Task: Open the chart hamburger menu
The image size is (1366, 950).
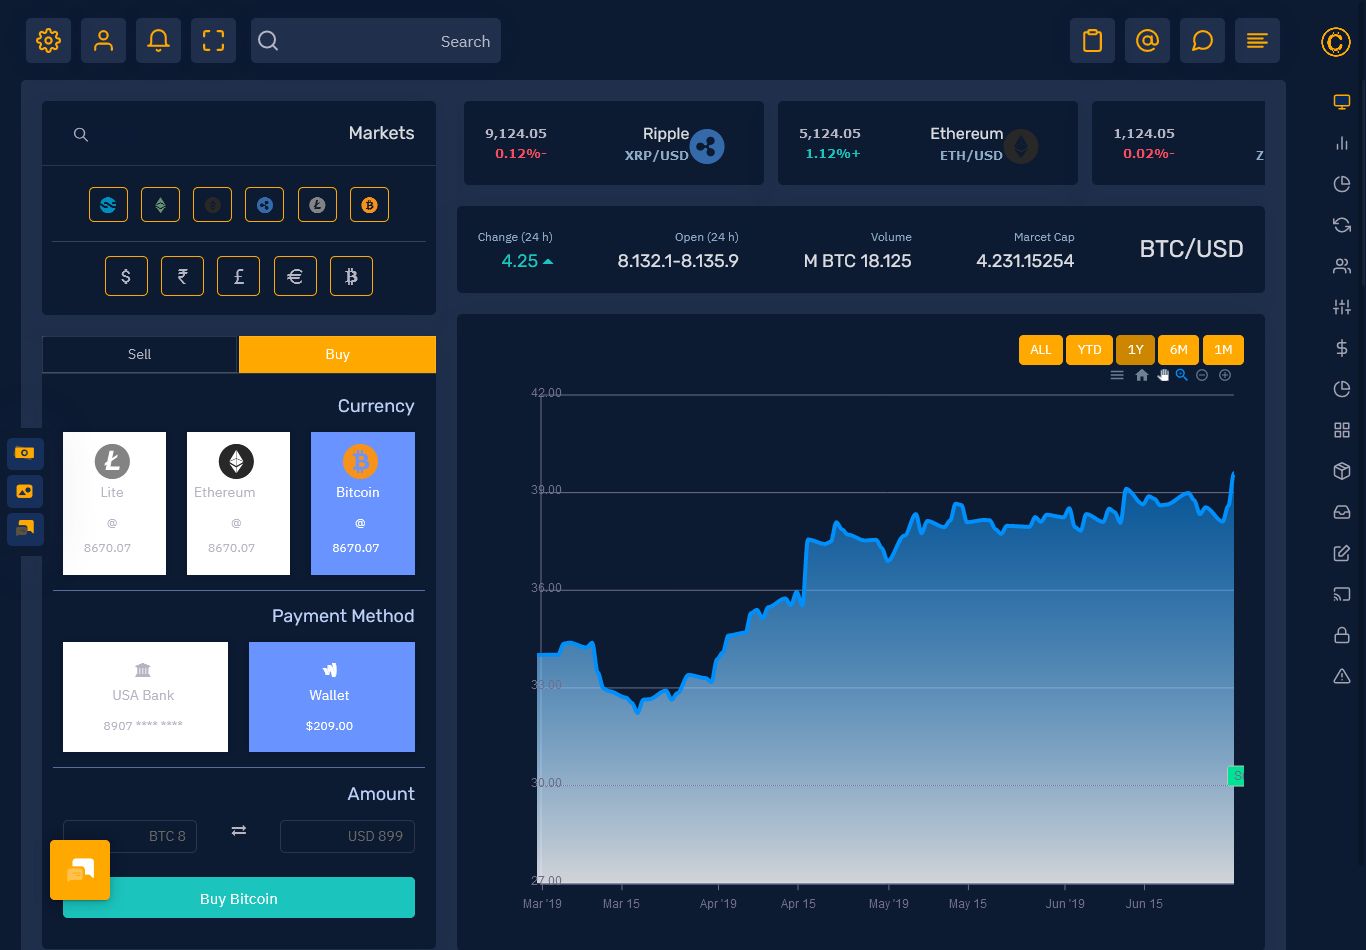Action: click(x=1117, y=375)
